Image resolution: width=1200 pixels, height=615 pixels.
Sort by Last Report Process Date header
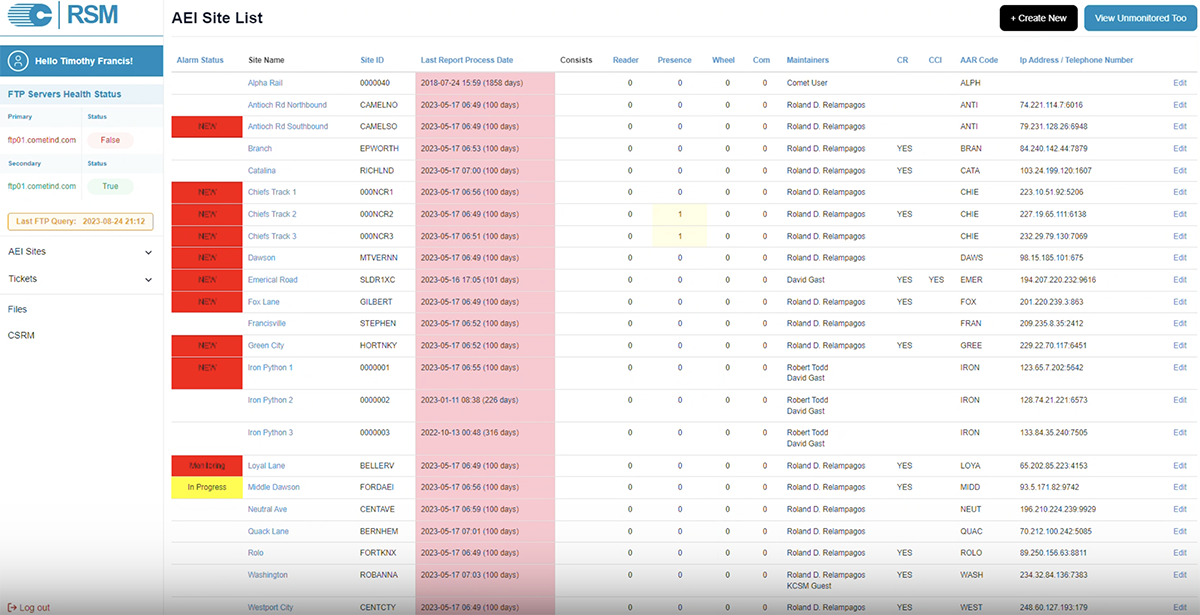tap(466, 60)
